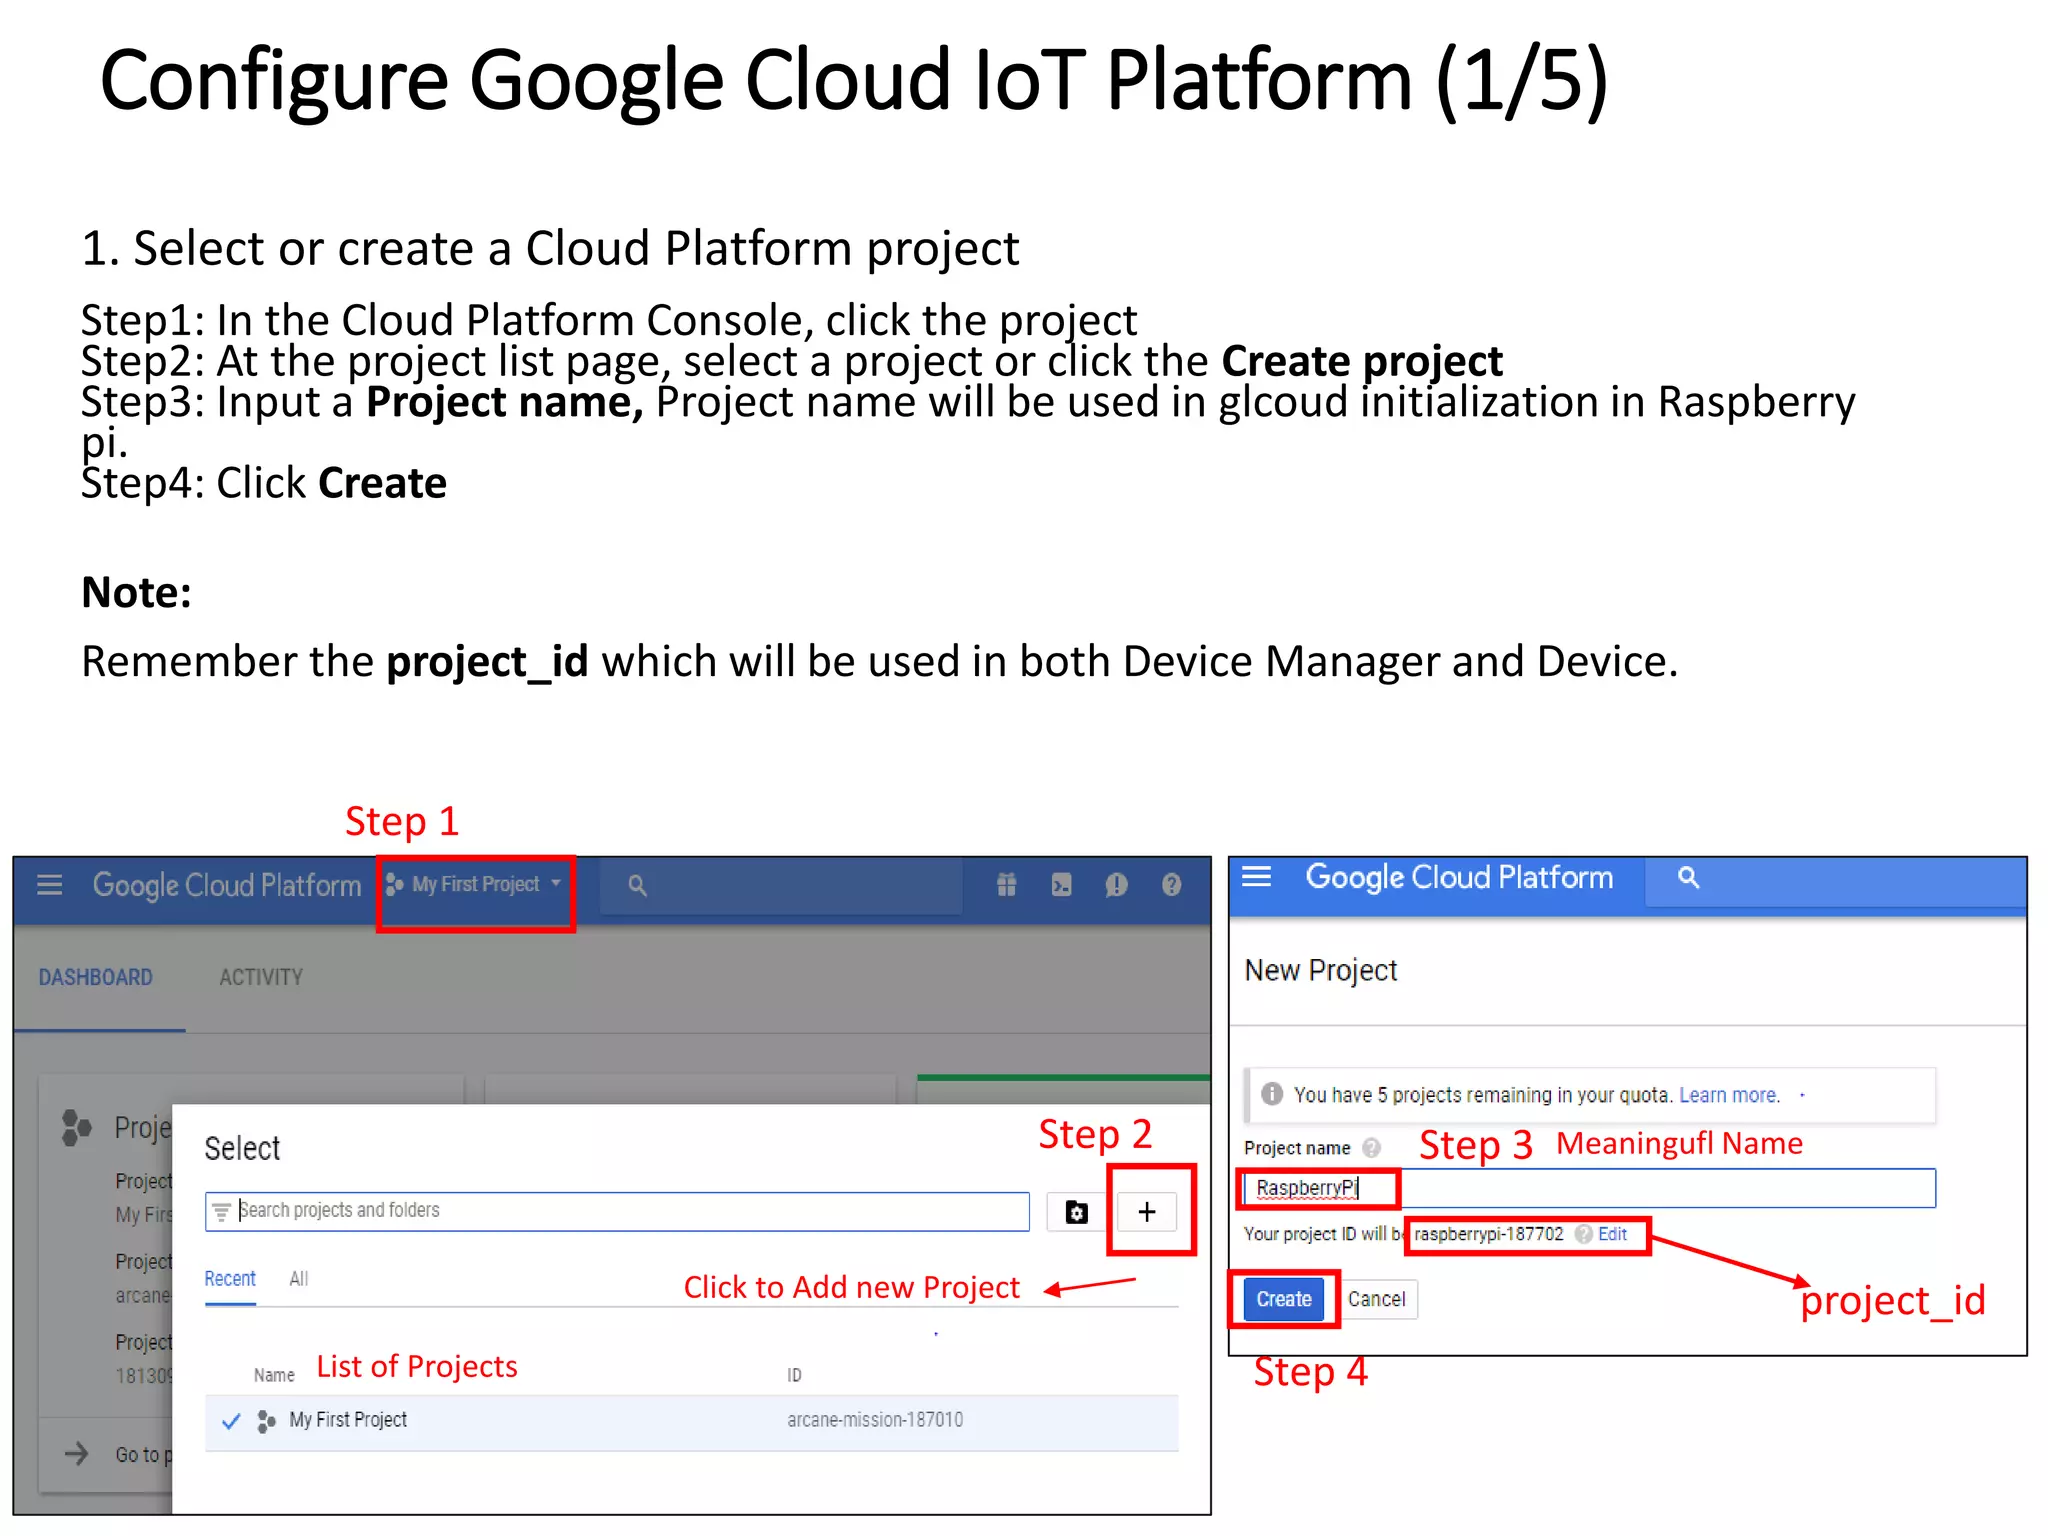Click the Name column header

click(x=274, y=1376)
